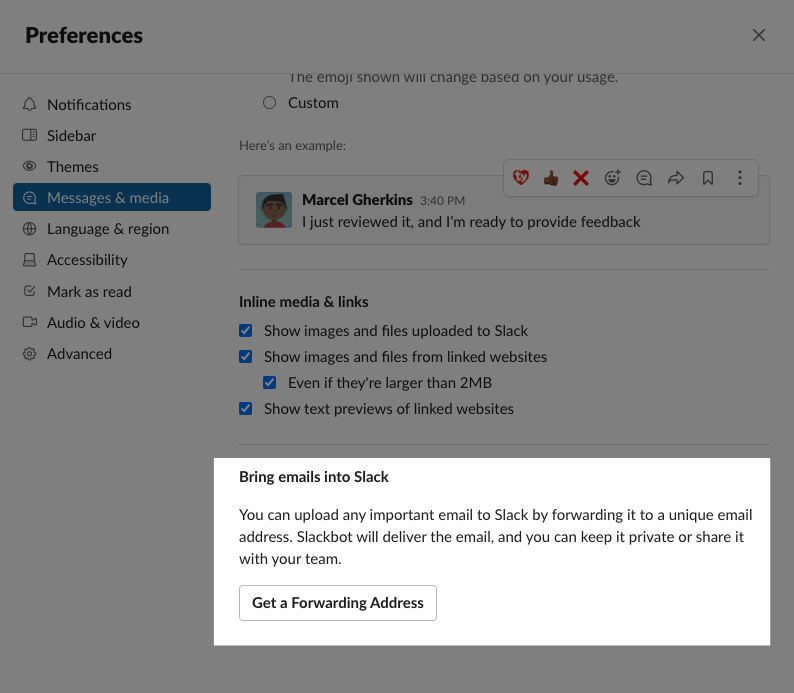Select the Custom radio button
This screenshot has height=693, width=794.
[269, 103]
